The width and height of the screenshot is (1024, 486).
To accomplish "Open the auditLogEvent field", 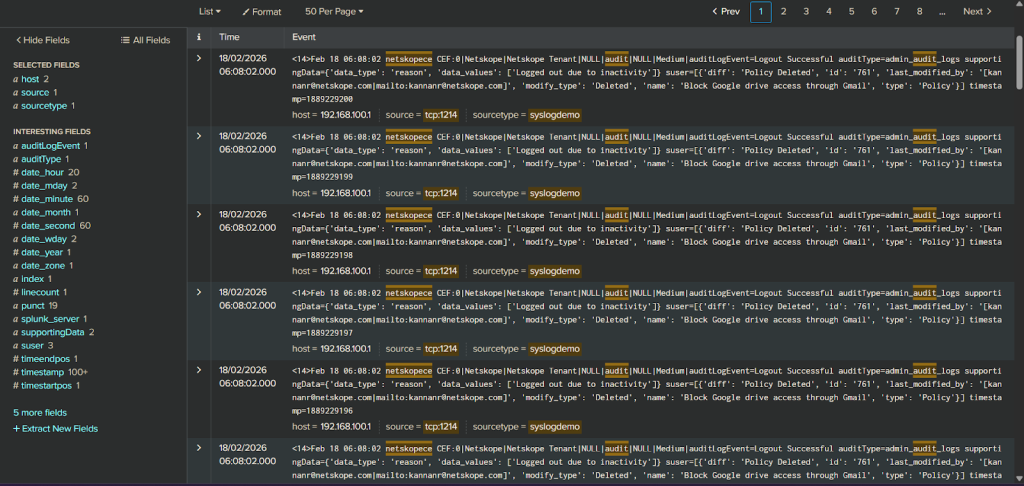I will tap(50, 146).
